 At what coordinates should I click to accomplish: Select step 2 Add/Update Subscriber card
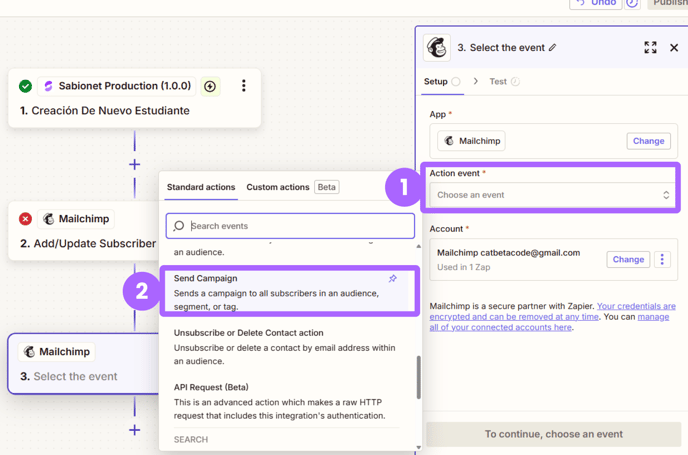click(x=83, y=231)
